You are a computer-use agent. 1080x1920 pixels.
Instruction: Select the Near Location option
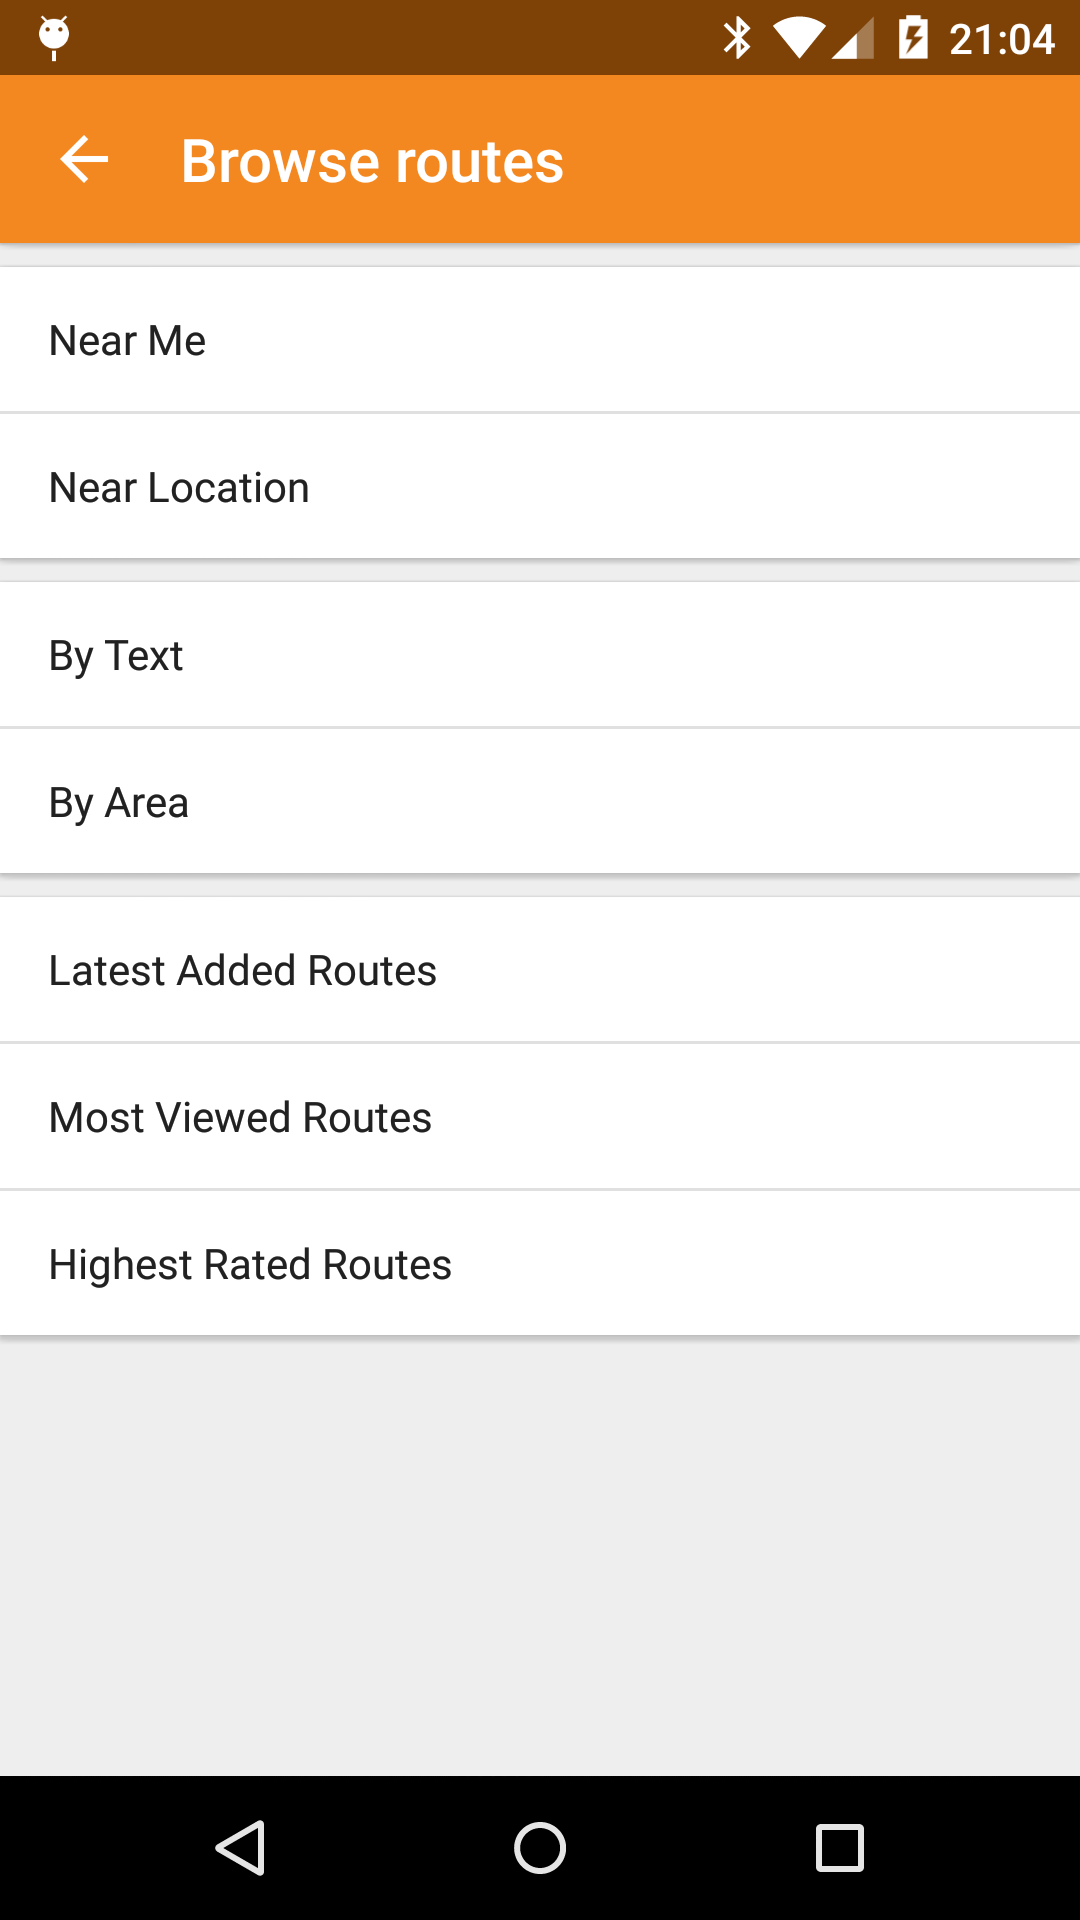pos(540,487)
